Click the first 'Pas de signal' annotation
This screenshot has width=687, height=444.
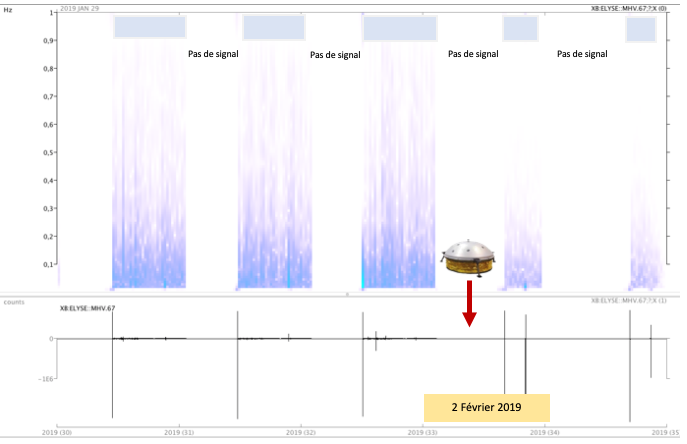click(x=213, y=54)
